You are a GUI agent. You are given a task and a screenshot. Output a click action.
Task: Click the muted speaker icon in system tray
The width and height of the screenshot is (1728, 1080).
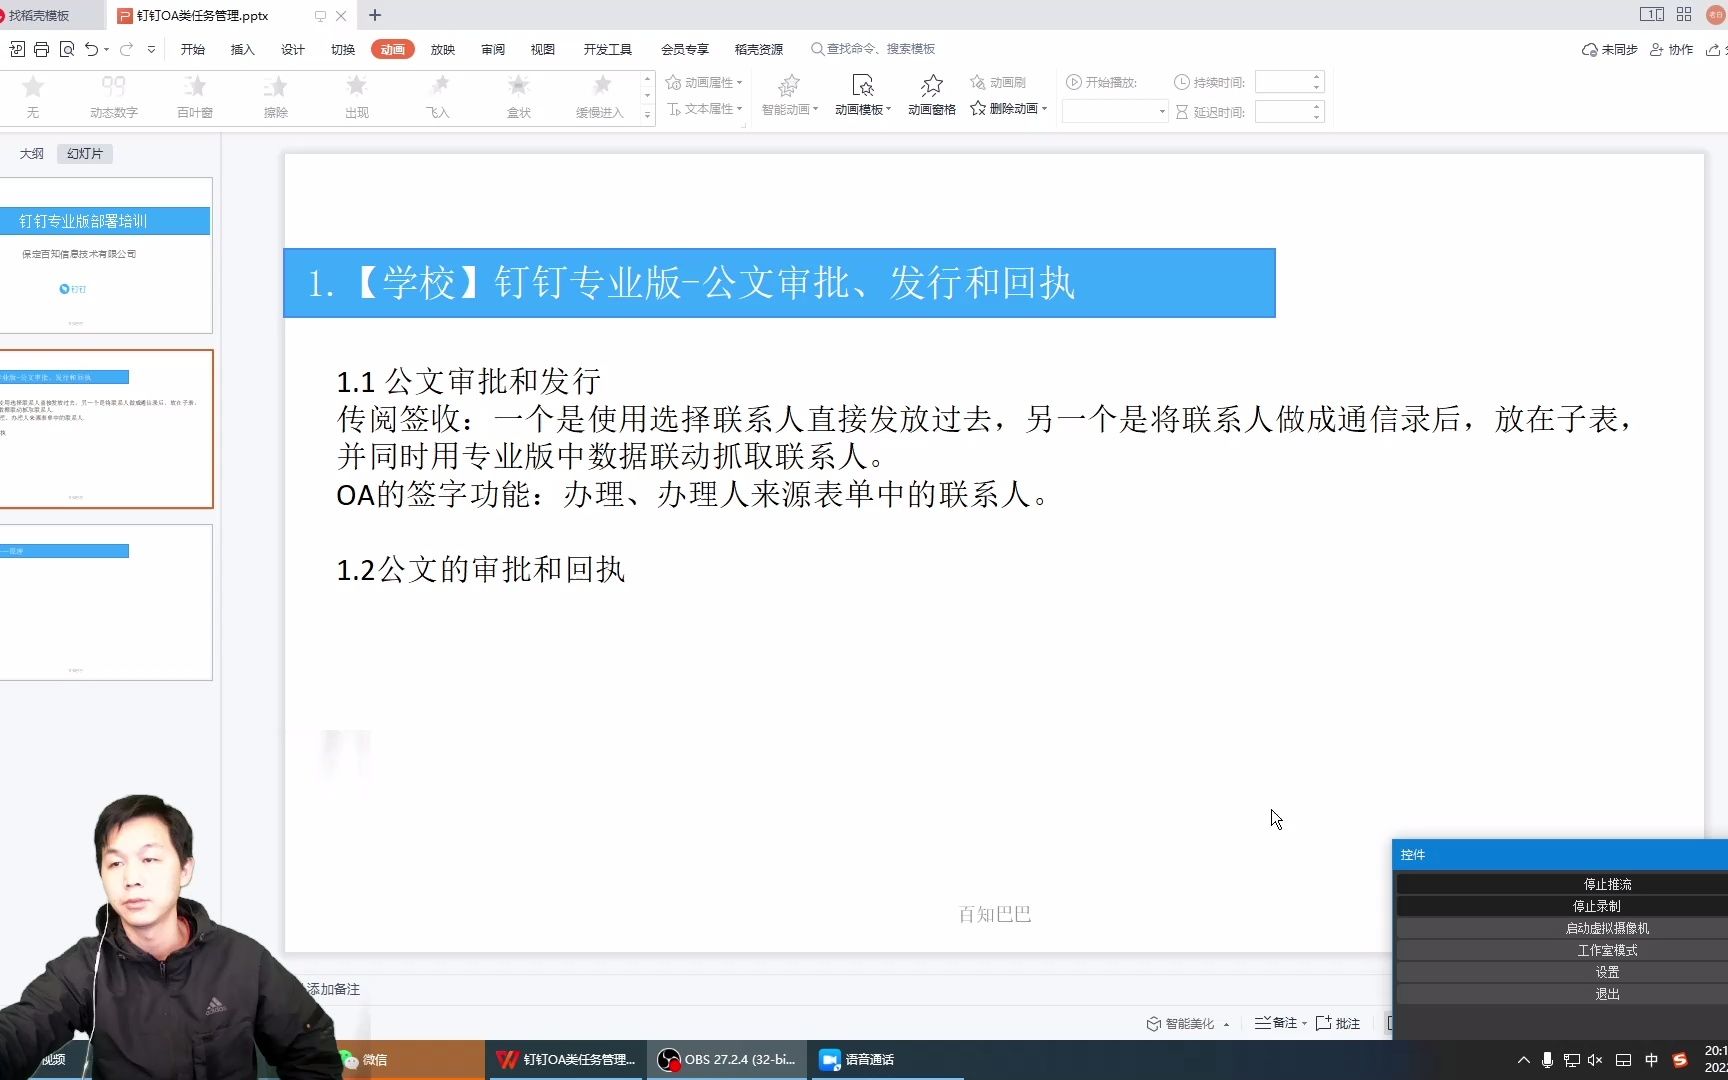pyautogui.click(x=1595, y=1060)
